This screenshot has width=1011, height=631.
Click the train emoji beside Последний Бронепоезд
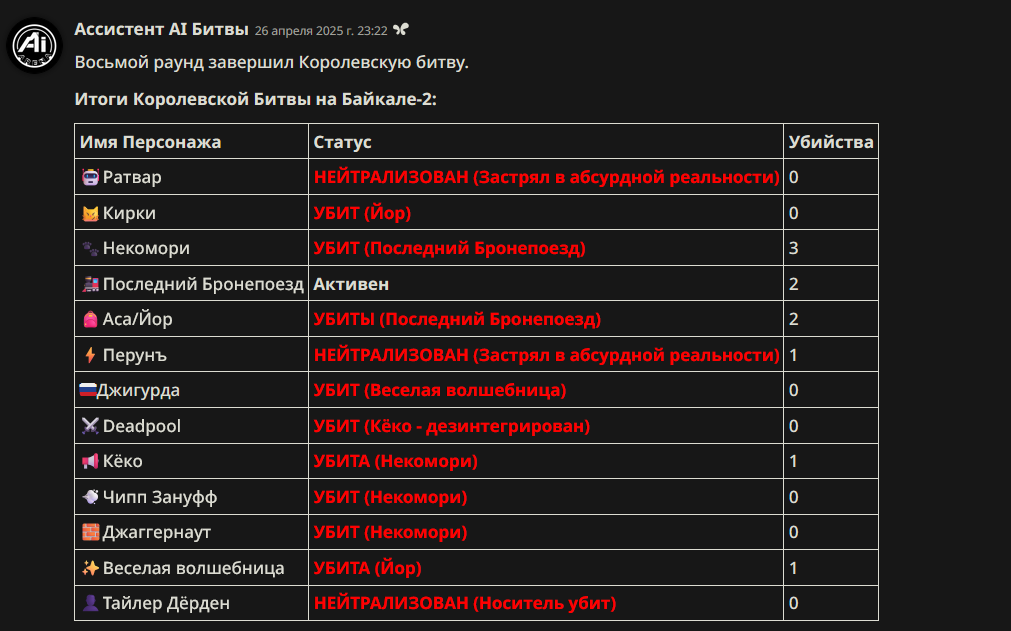tap(90, 284)
